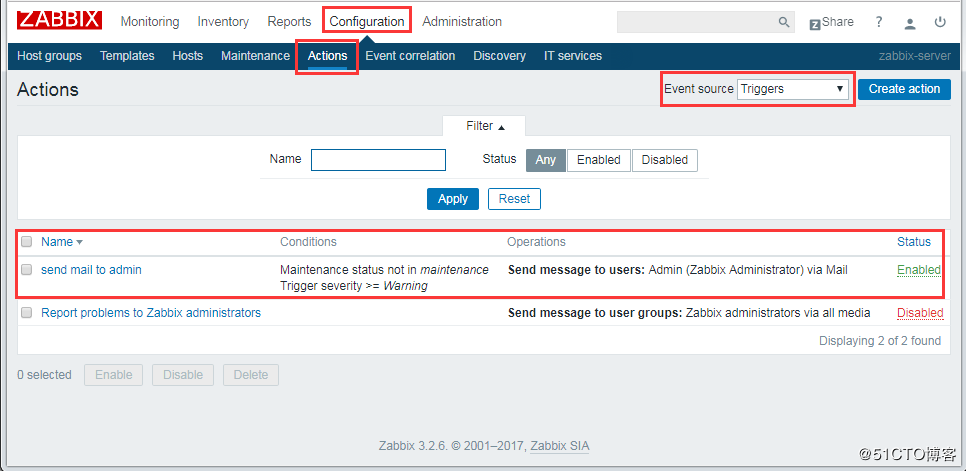966x471 pixels.
Task: Sort by the Name column arrow
Action: [79, 243]
